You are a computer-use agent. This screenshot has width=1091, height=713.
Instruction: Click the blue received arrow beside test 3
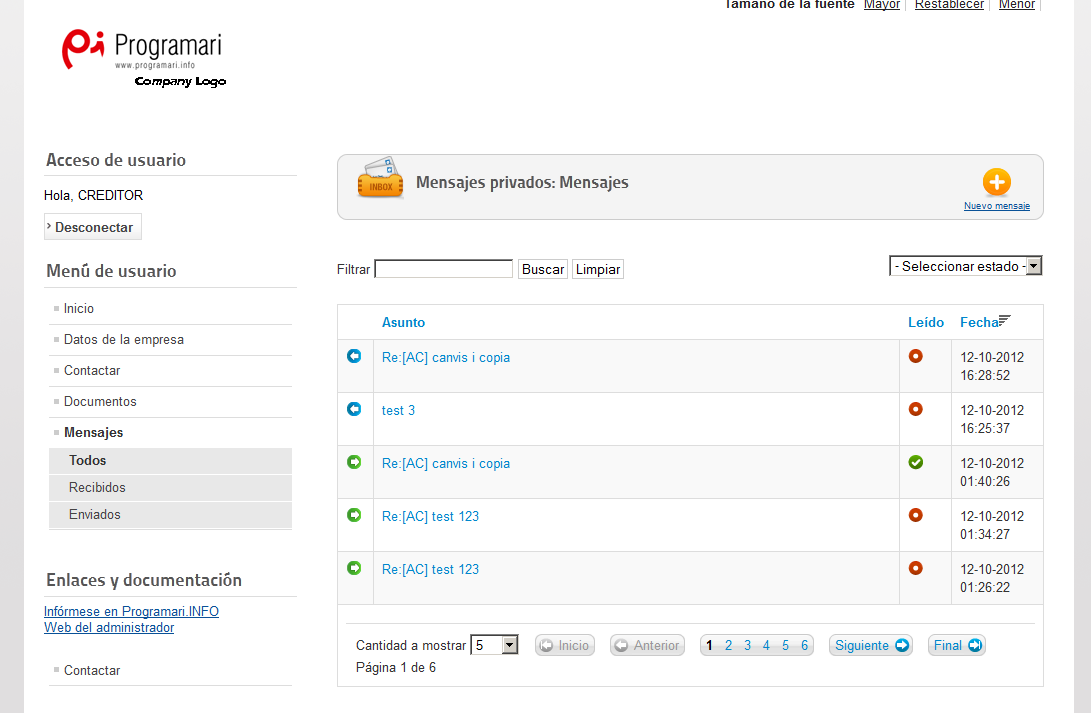tap(354, 409)
